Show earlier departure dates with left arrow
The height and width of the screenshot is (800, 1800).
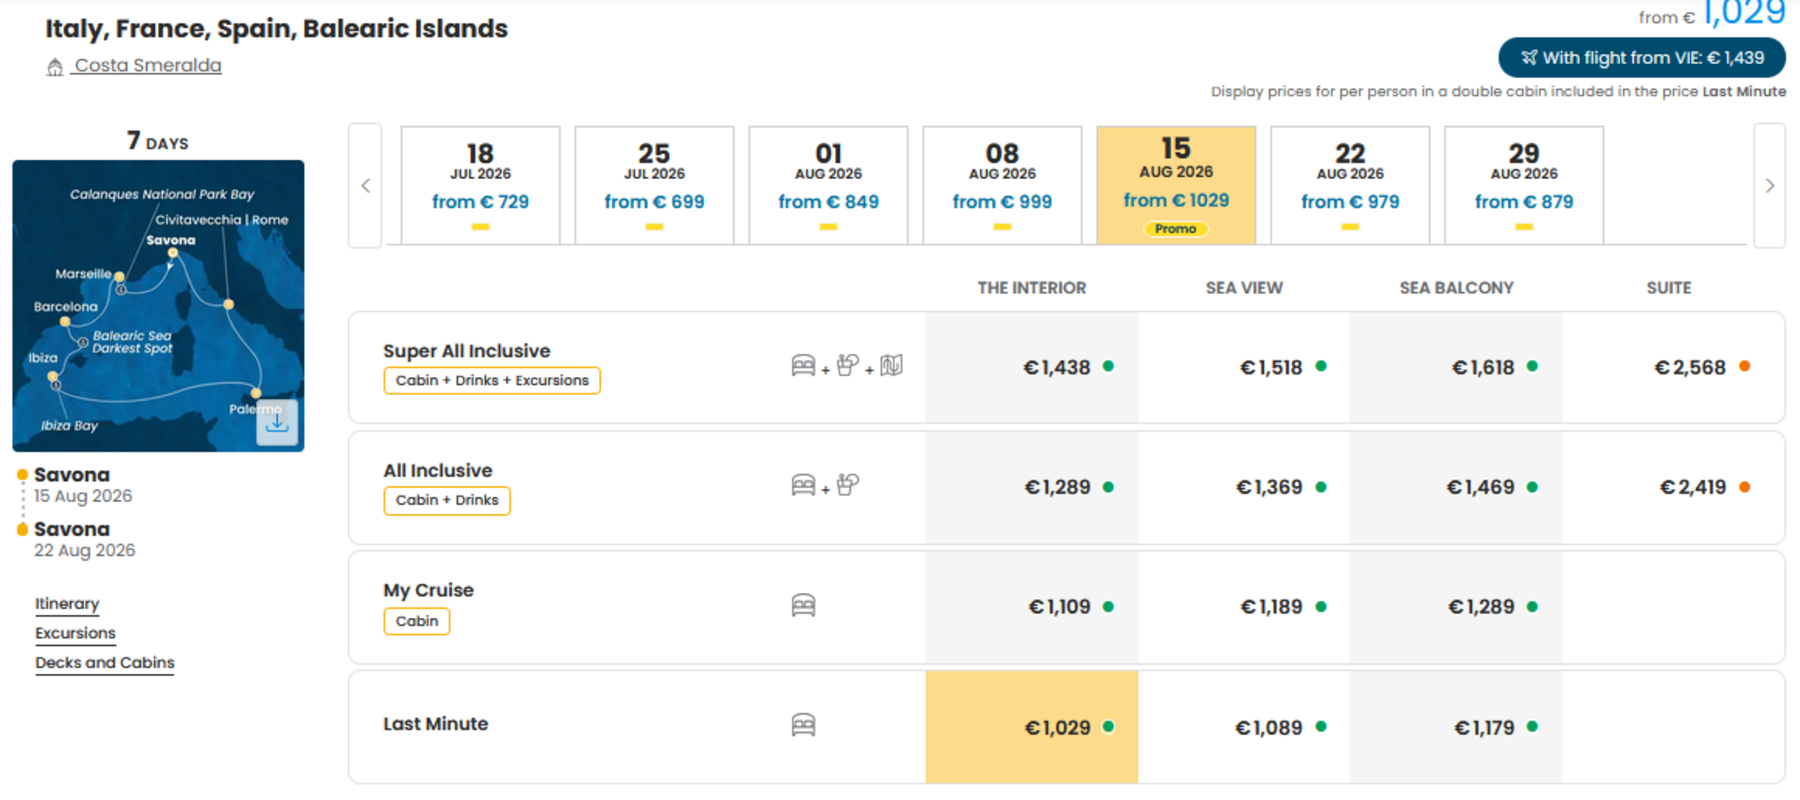tap(365, 186)
